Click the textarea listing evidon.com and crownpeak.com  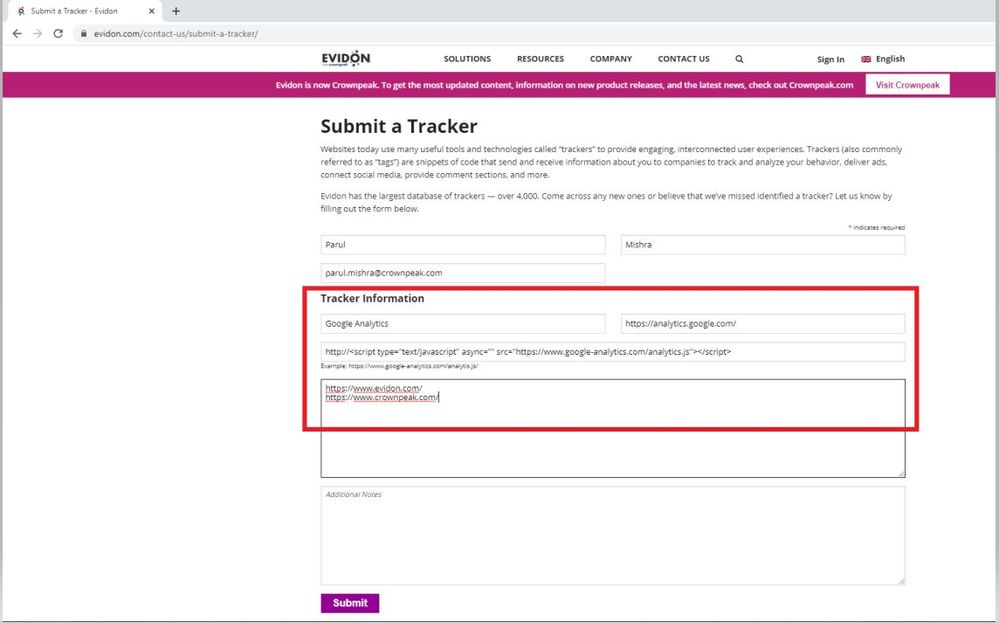(613, 428)
